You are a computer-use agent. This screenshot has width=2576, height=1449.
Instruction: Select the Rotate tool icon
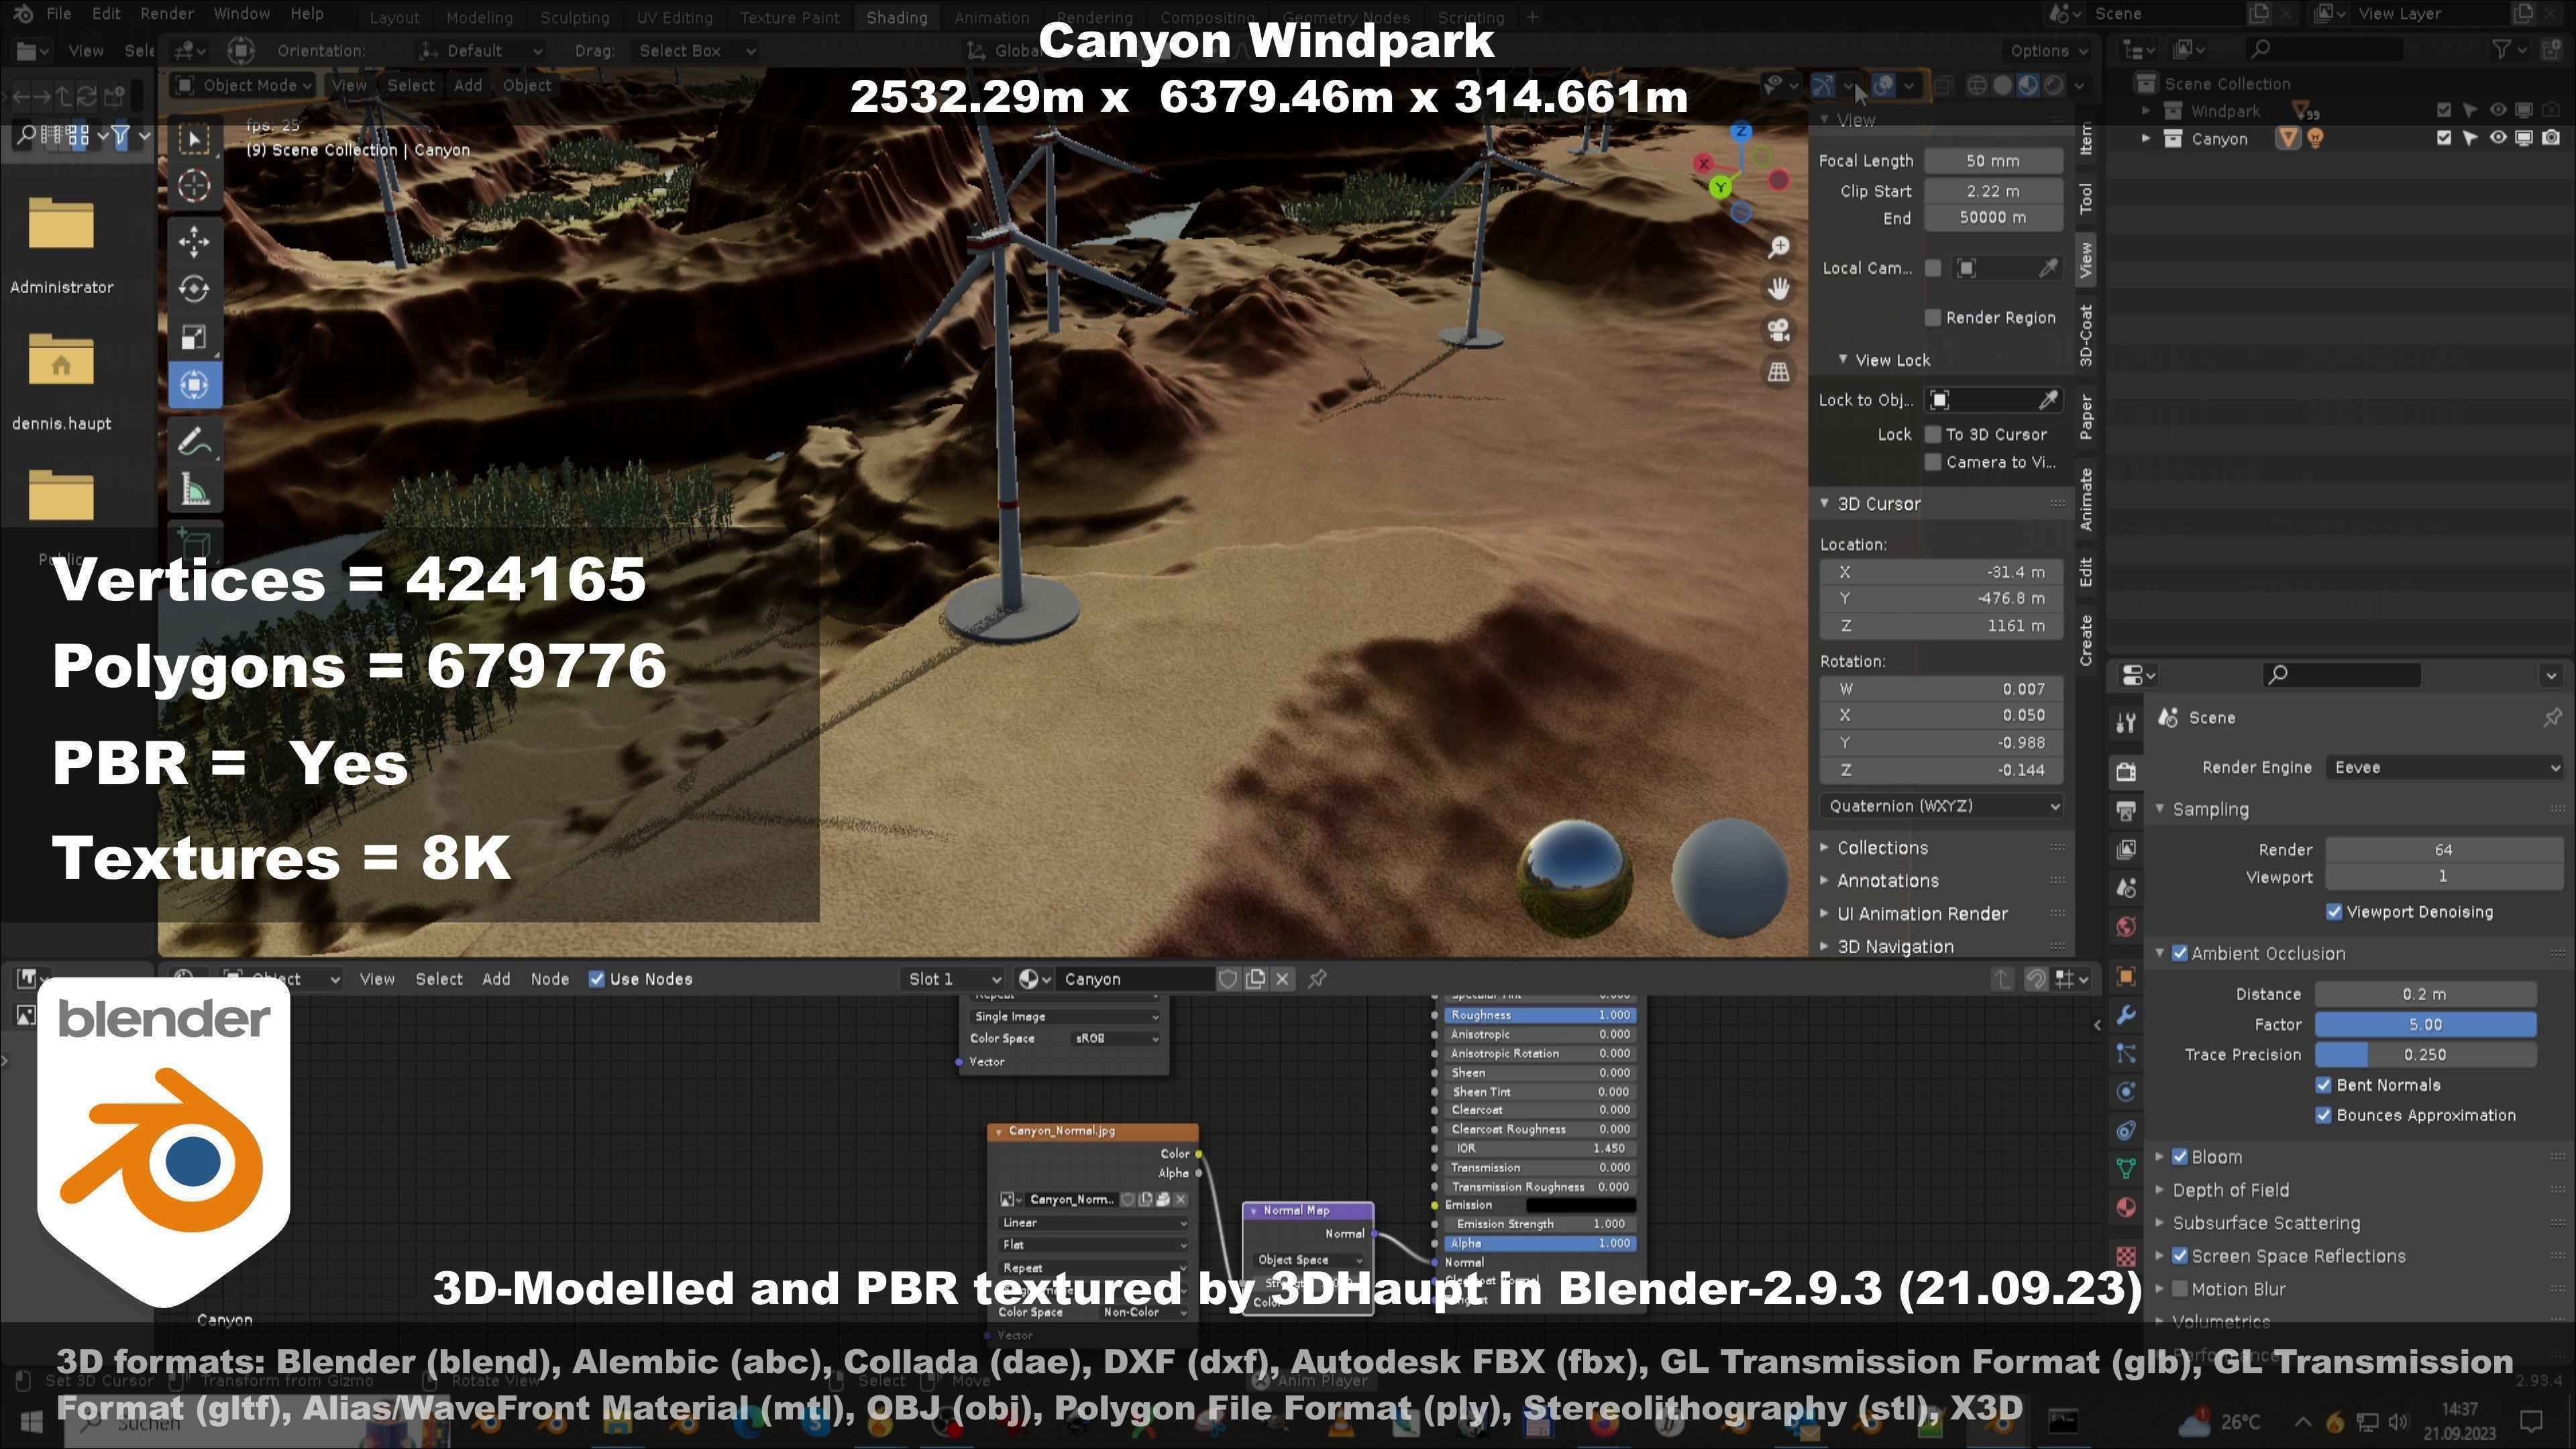pos(194,289)
